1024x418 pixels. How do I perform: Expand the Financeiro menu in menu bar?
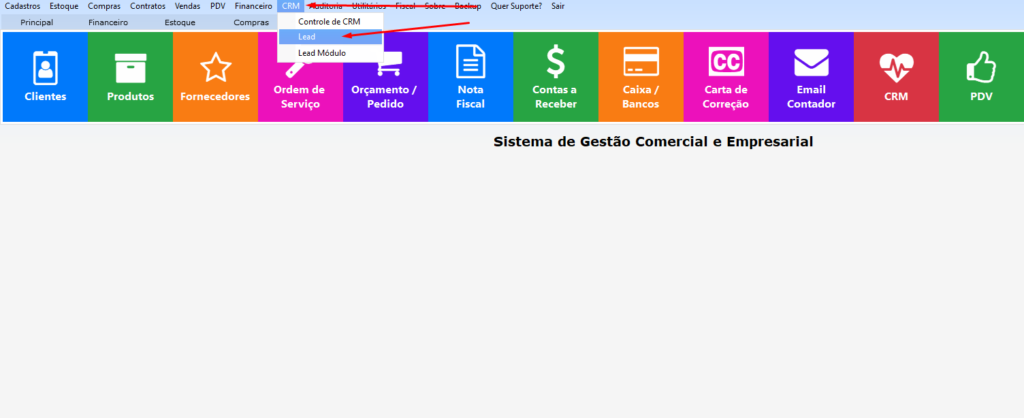tap(253, 6)
